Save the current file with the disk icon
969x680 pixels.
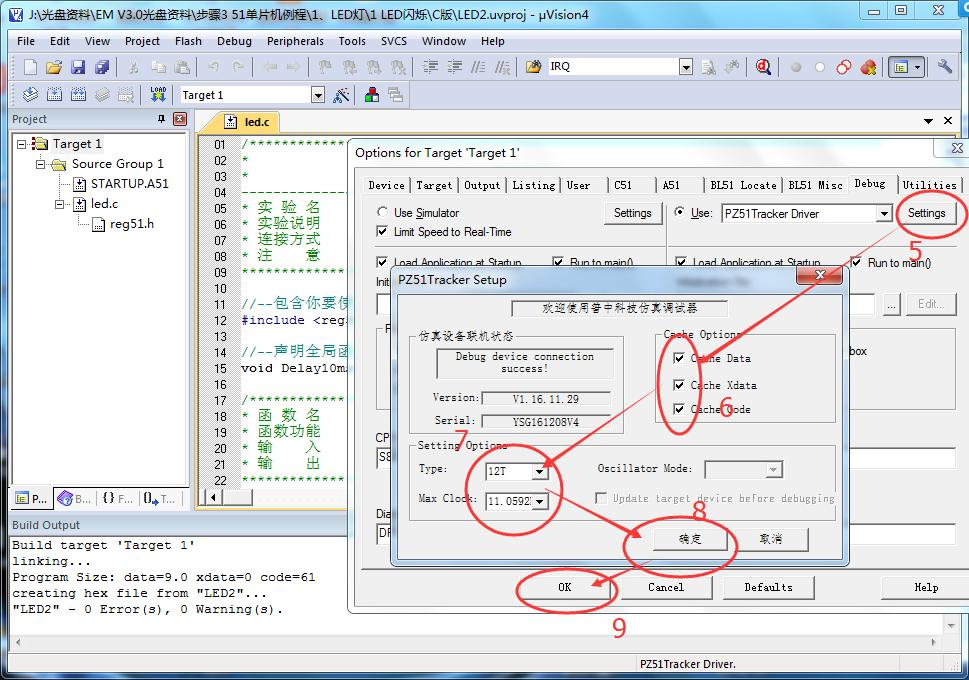click(78, 66)
